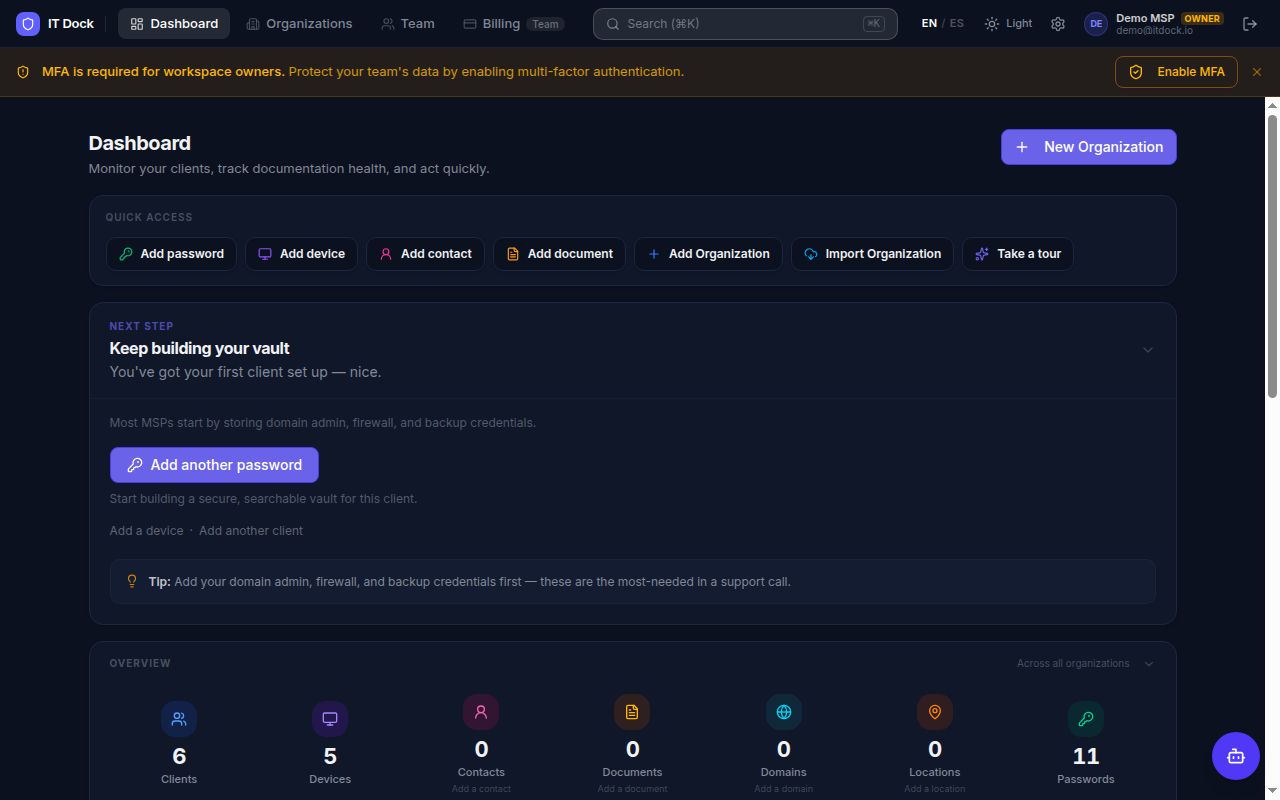The image size is (1280, 800).
Task: Go to the Organizations tab
Action: (x=299, y=24)
